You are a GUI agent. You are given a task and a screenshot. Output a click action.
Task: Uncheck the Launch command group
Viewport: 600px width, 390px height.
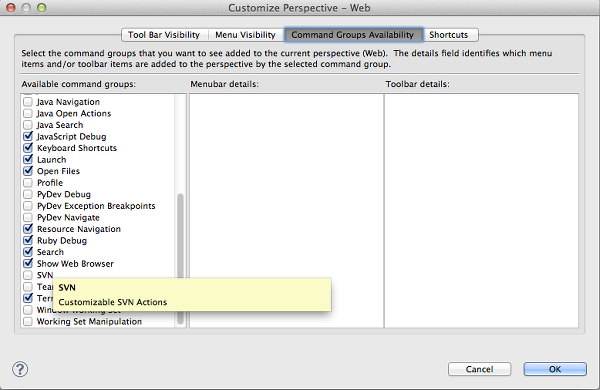(28, 159)
